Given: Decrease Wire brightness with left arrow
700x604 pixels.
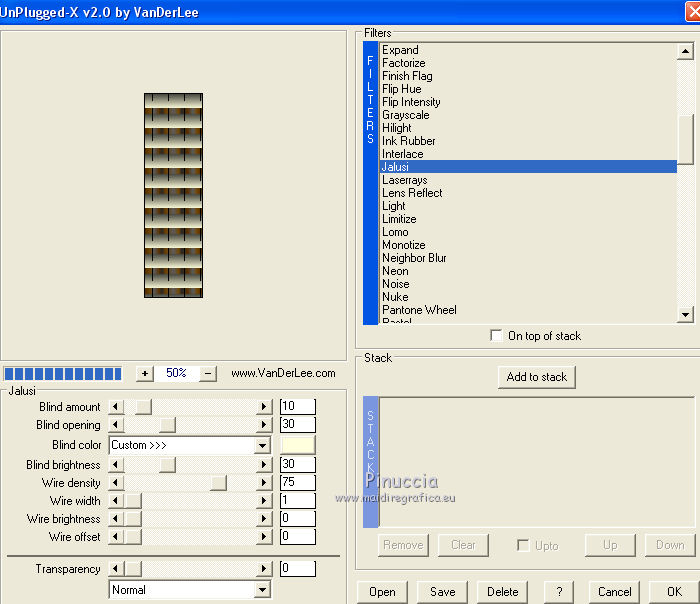Looking at the screenshot, I should tap(116, 519).
